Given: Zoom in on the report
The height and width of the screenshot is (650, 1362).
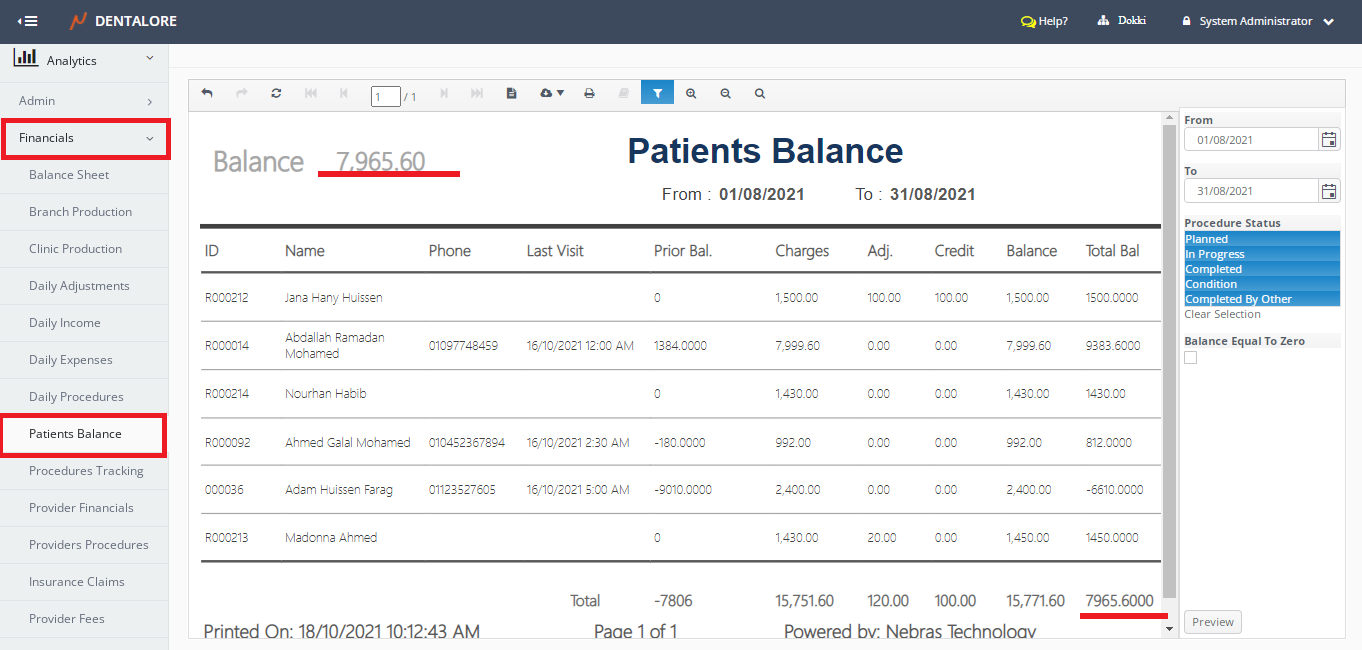Looking at the screenshot, I should point(691,93).
